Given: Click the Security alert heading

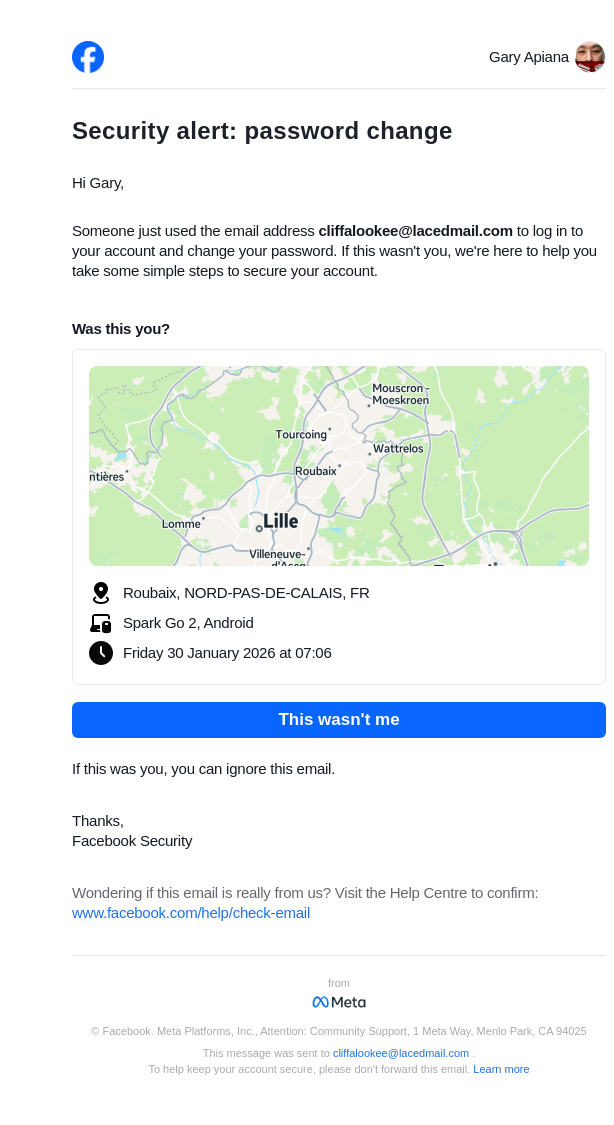Looking at the screenshot, I should tap(262, 131).
